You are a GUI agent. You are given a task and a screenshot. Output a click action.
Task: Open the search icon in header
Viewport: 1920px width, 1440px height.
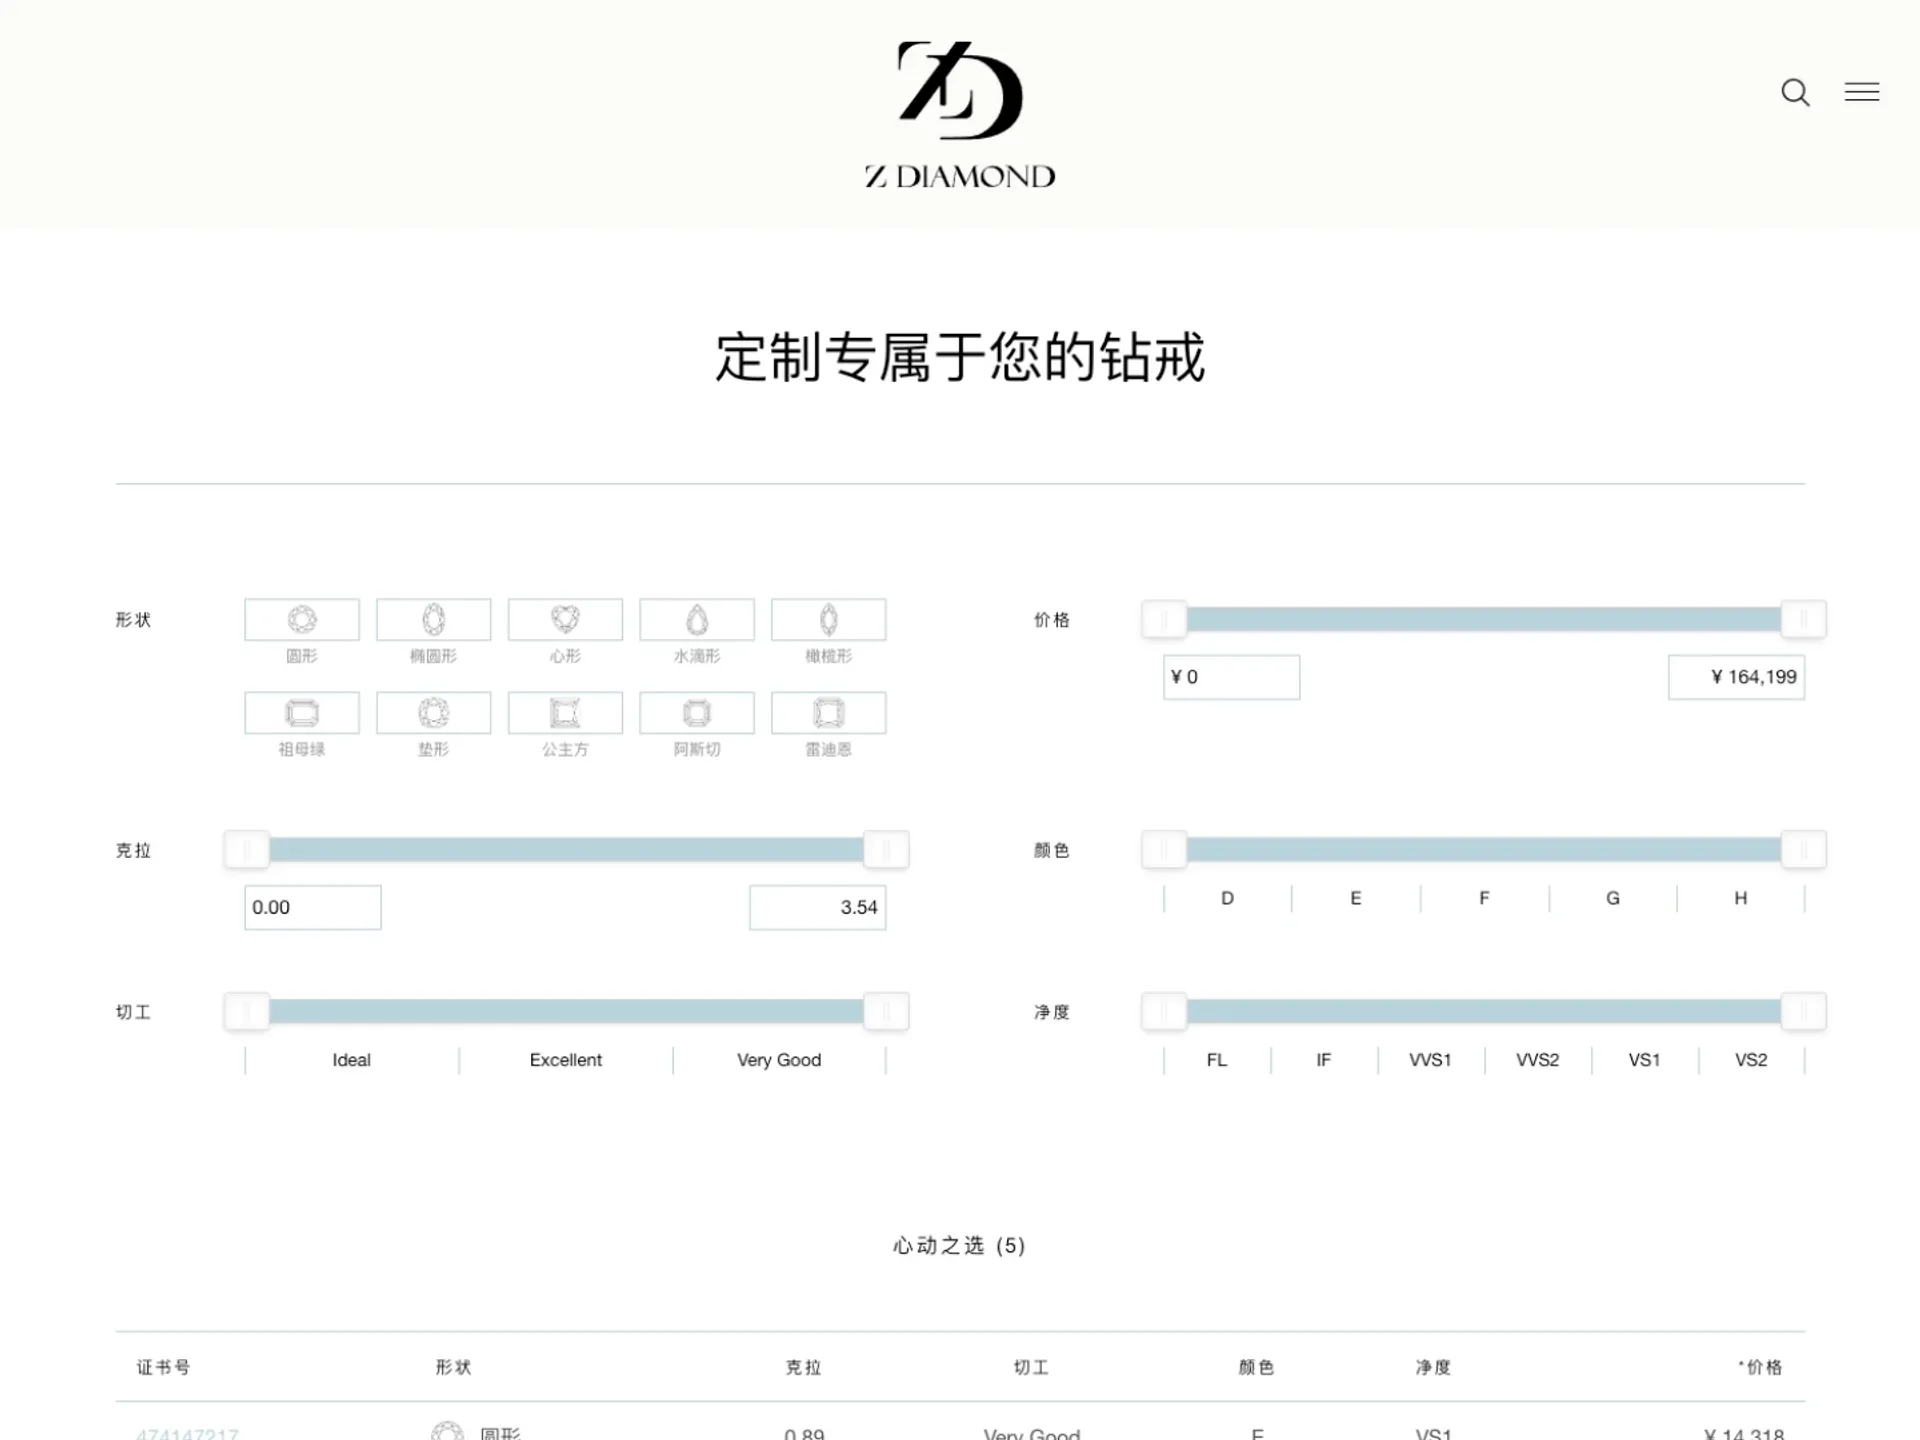1795,93
